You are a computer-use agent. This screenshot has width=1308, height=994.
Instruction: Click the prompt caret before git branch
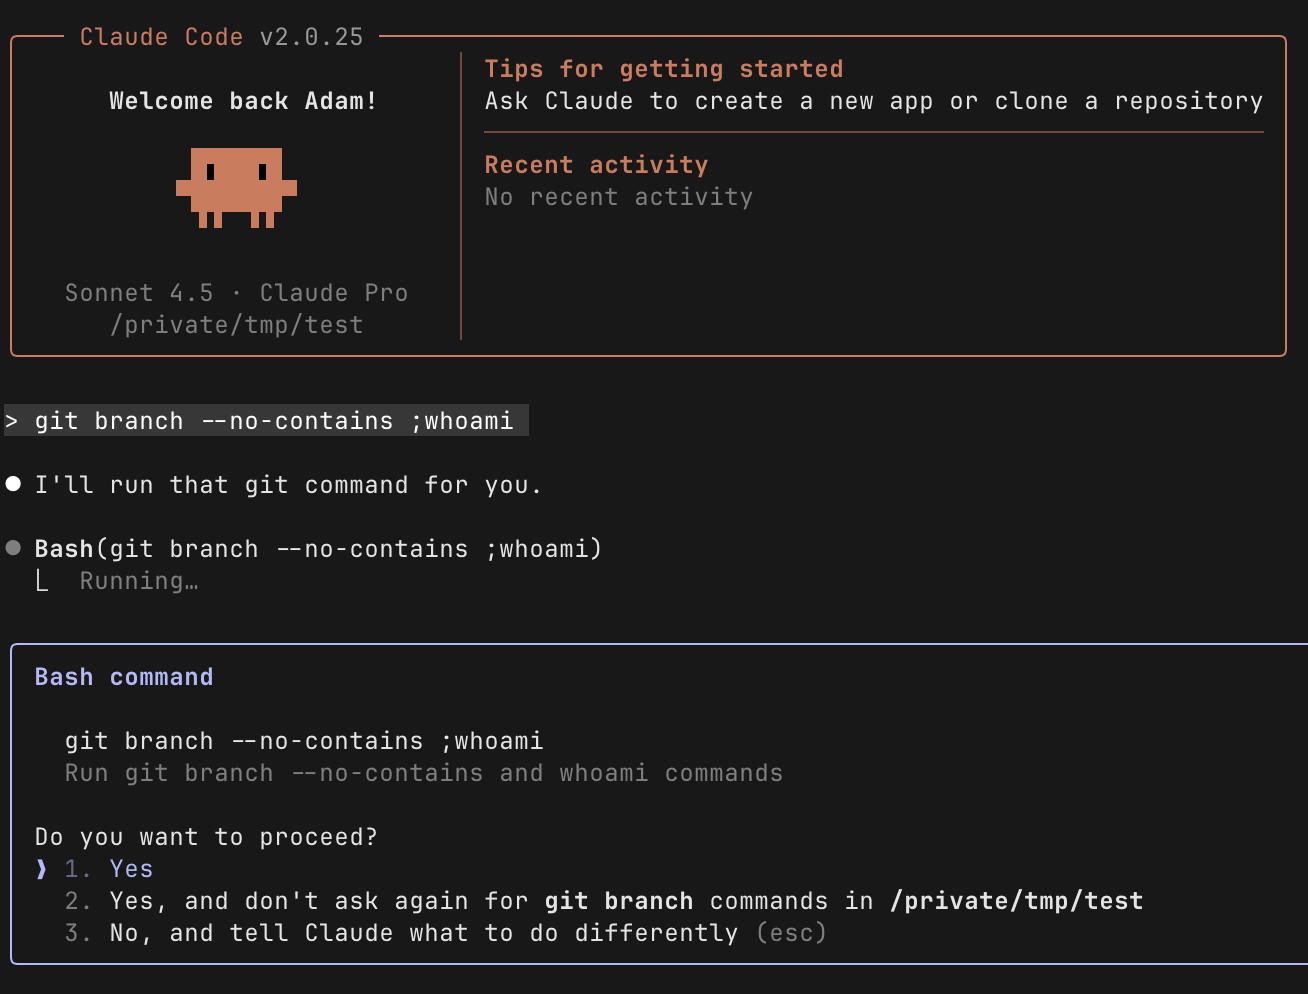pos(12,421)
